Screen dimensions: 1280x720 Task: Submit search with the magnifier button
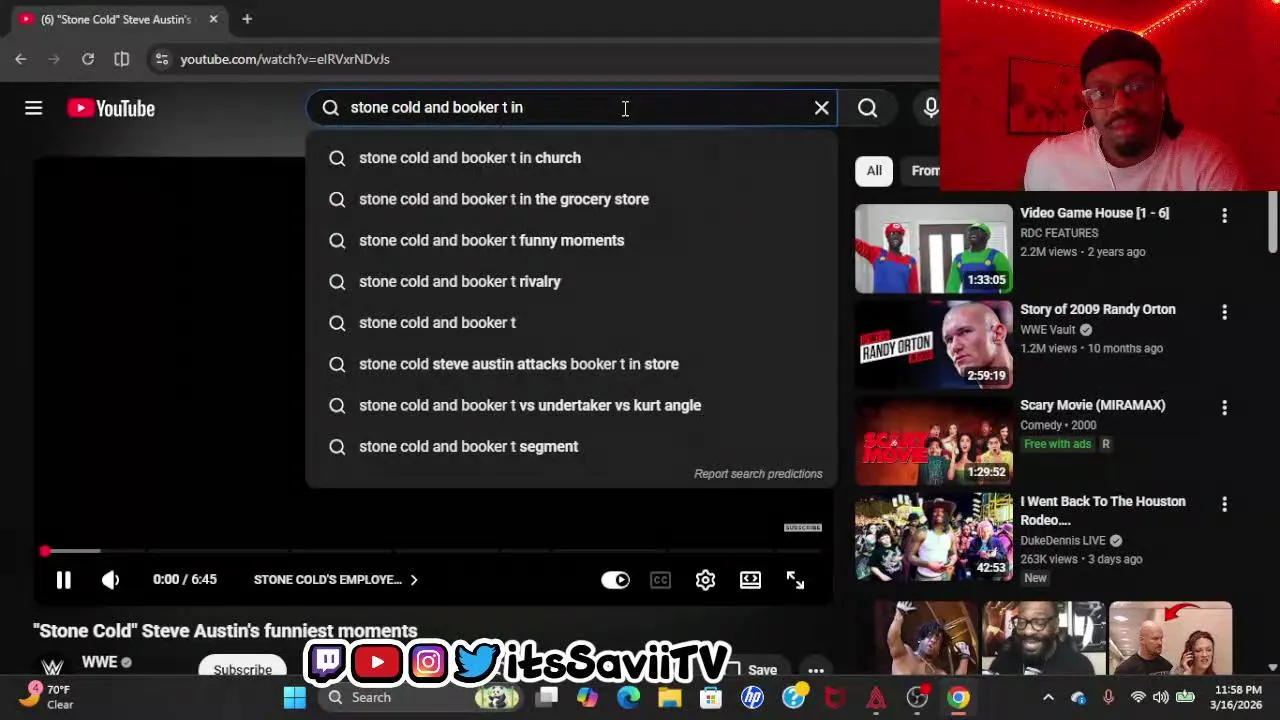click(867, 108)
